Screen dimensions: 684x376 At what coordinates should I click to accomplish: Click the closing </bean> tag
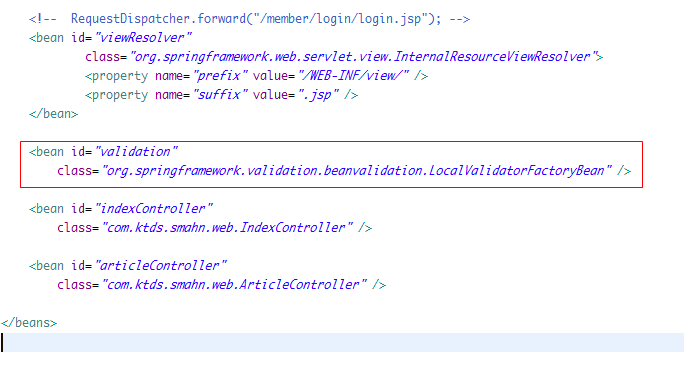pyautogui.click(x=54, y=114)
